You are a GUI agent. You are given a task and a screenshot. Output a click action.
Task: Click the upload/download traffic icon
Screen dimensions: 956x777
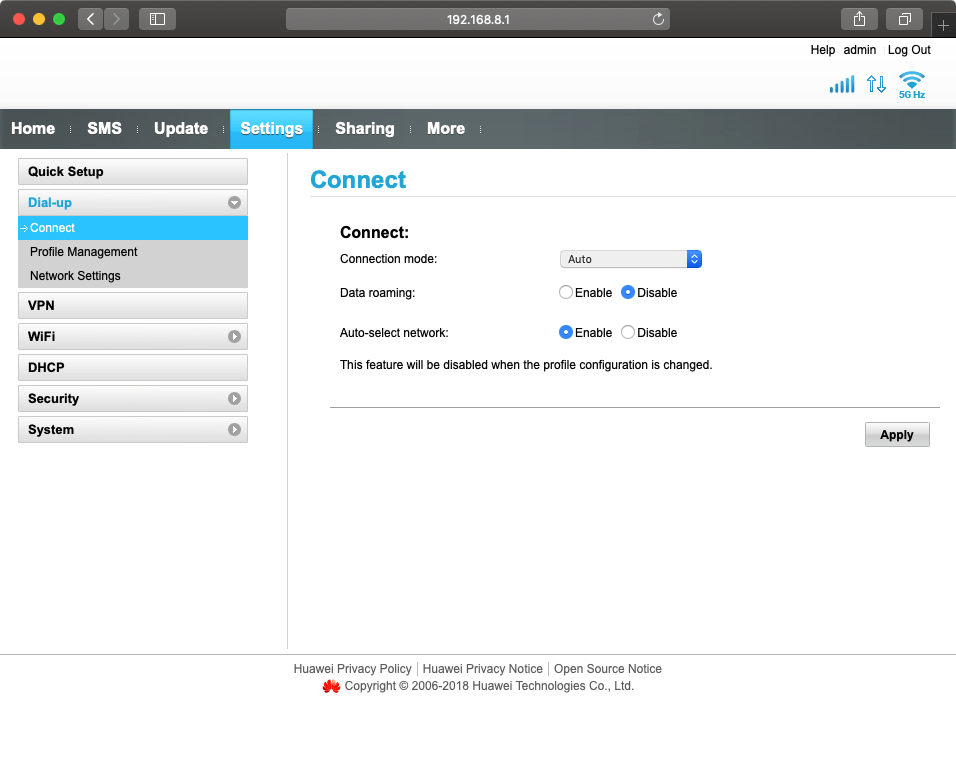point(876,85)
